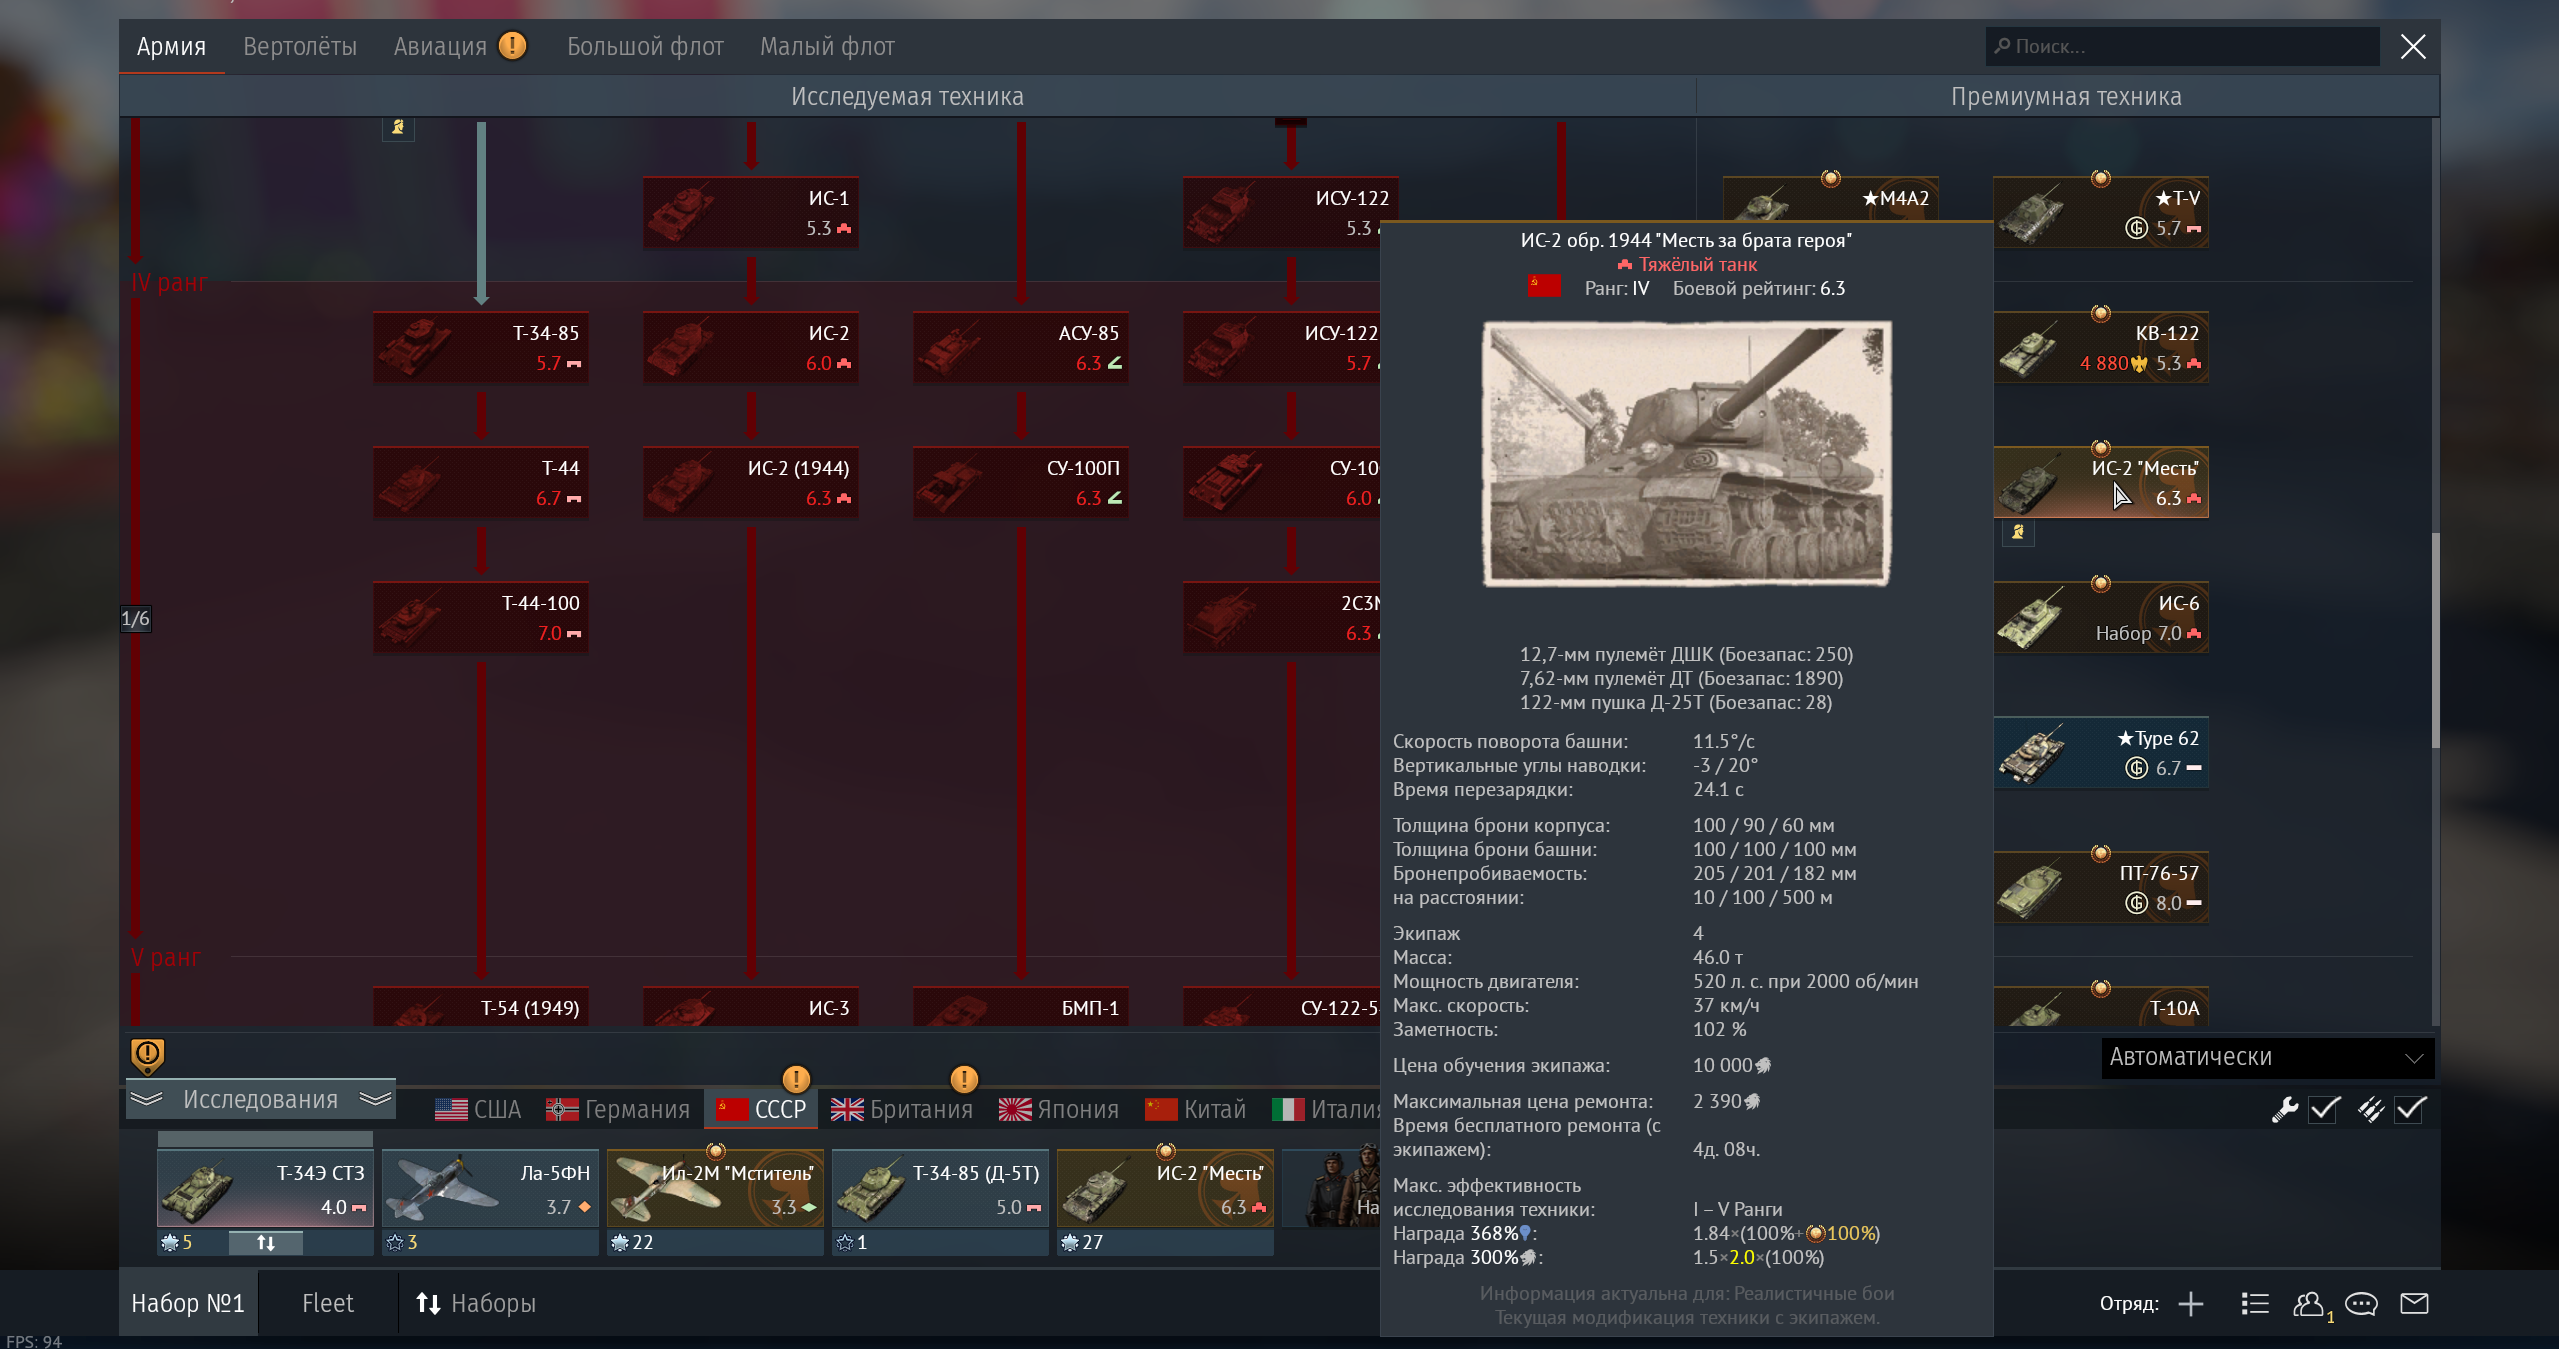
Task: Select the ★Type 62 premium tank
Action: pos(2101,753)
